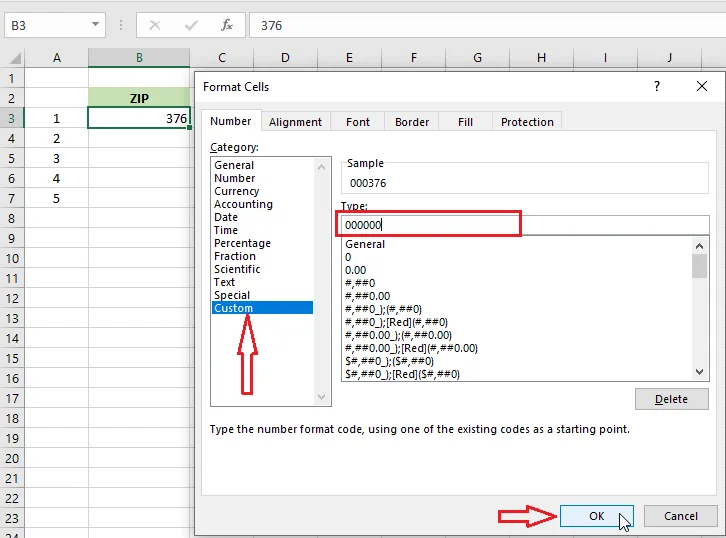Select the Number tab
This screenshot has height=538, width=726.
[x=231, y=121]
